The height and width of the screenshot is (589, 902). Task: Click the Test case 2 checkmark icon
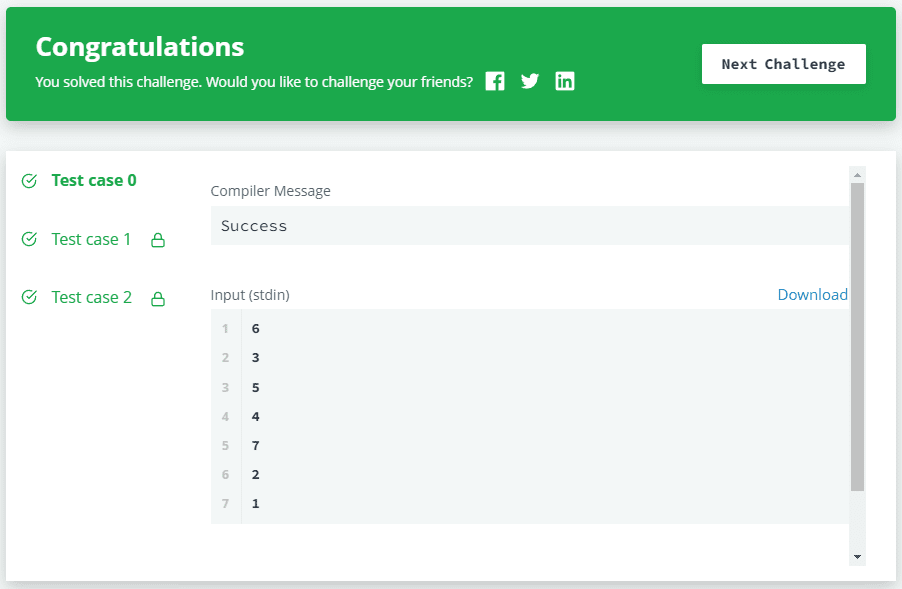(29, 297)
